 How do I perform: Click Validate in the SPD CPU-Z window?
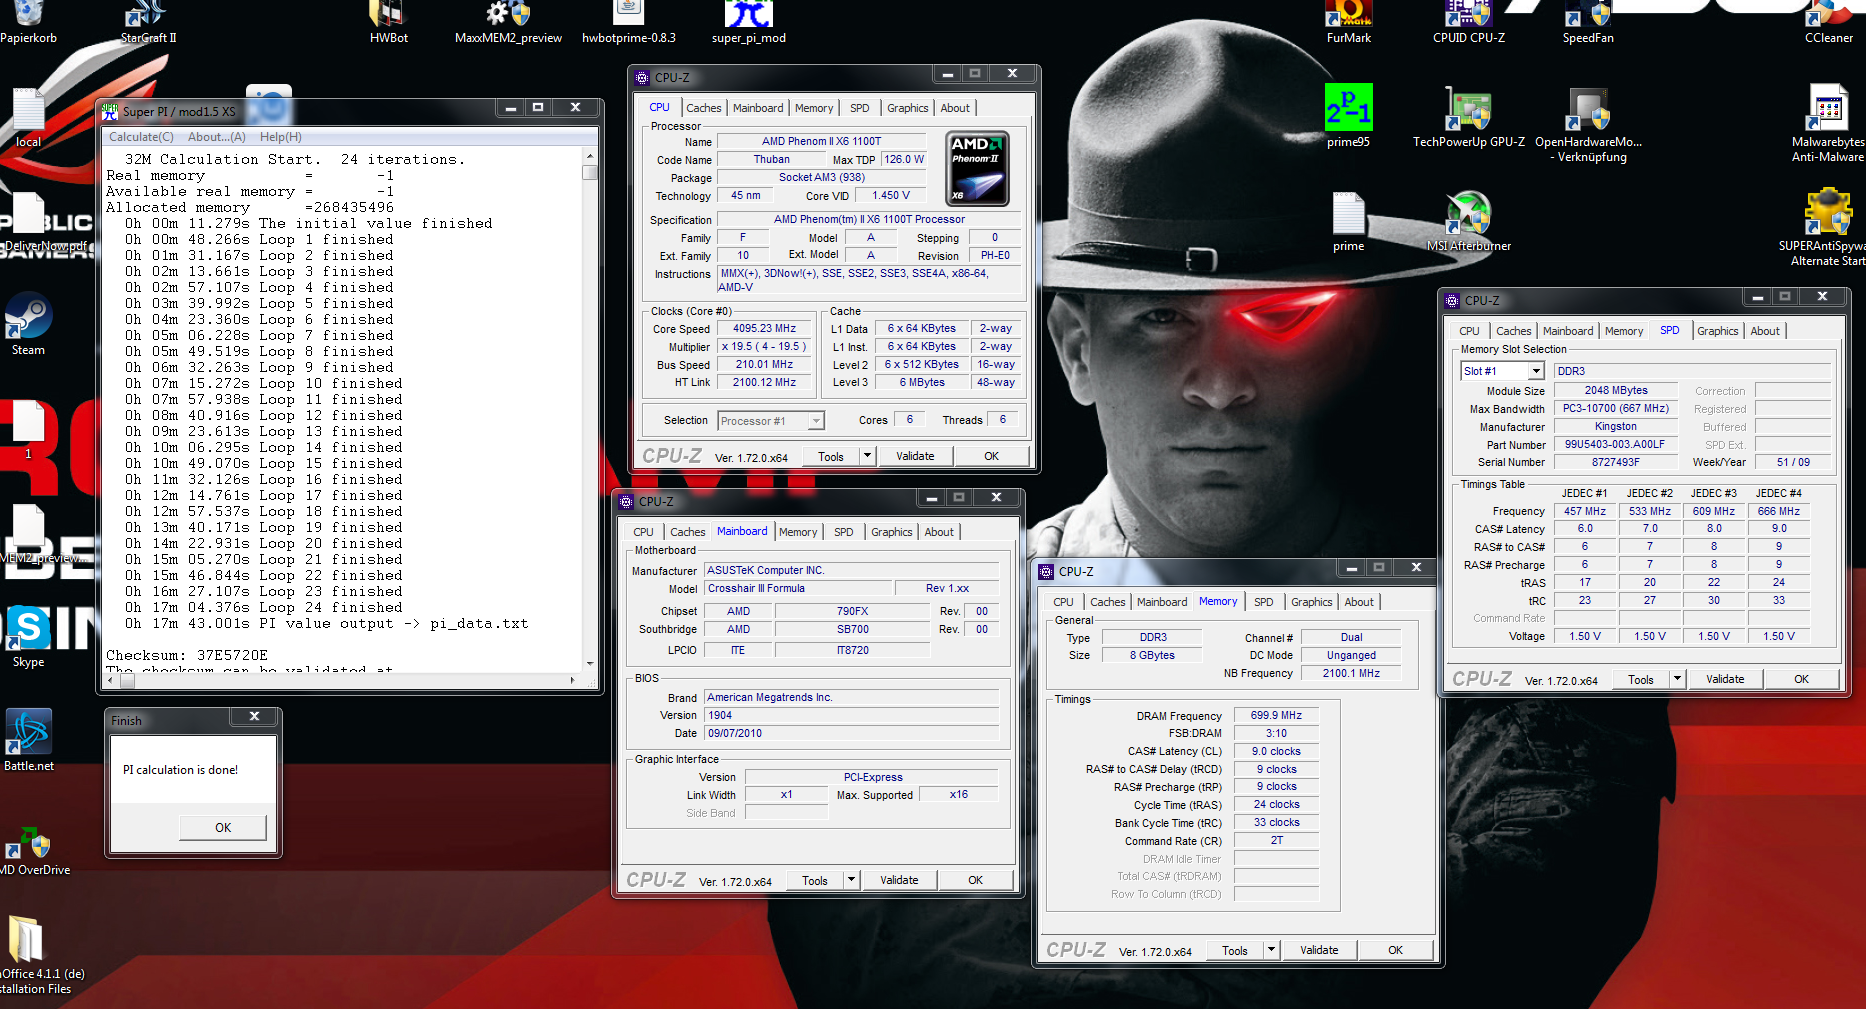click(1725, 679)
